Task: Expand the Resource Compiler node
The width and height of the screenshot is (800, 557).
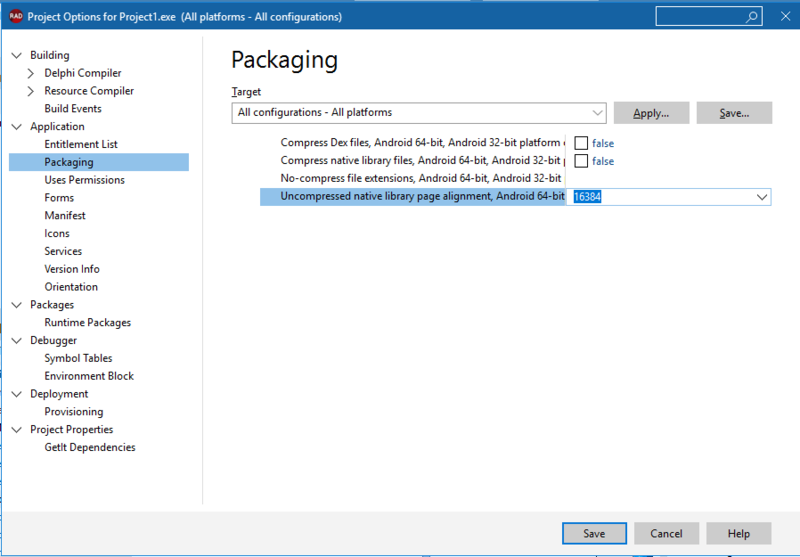Action: [x=31, y=91]
